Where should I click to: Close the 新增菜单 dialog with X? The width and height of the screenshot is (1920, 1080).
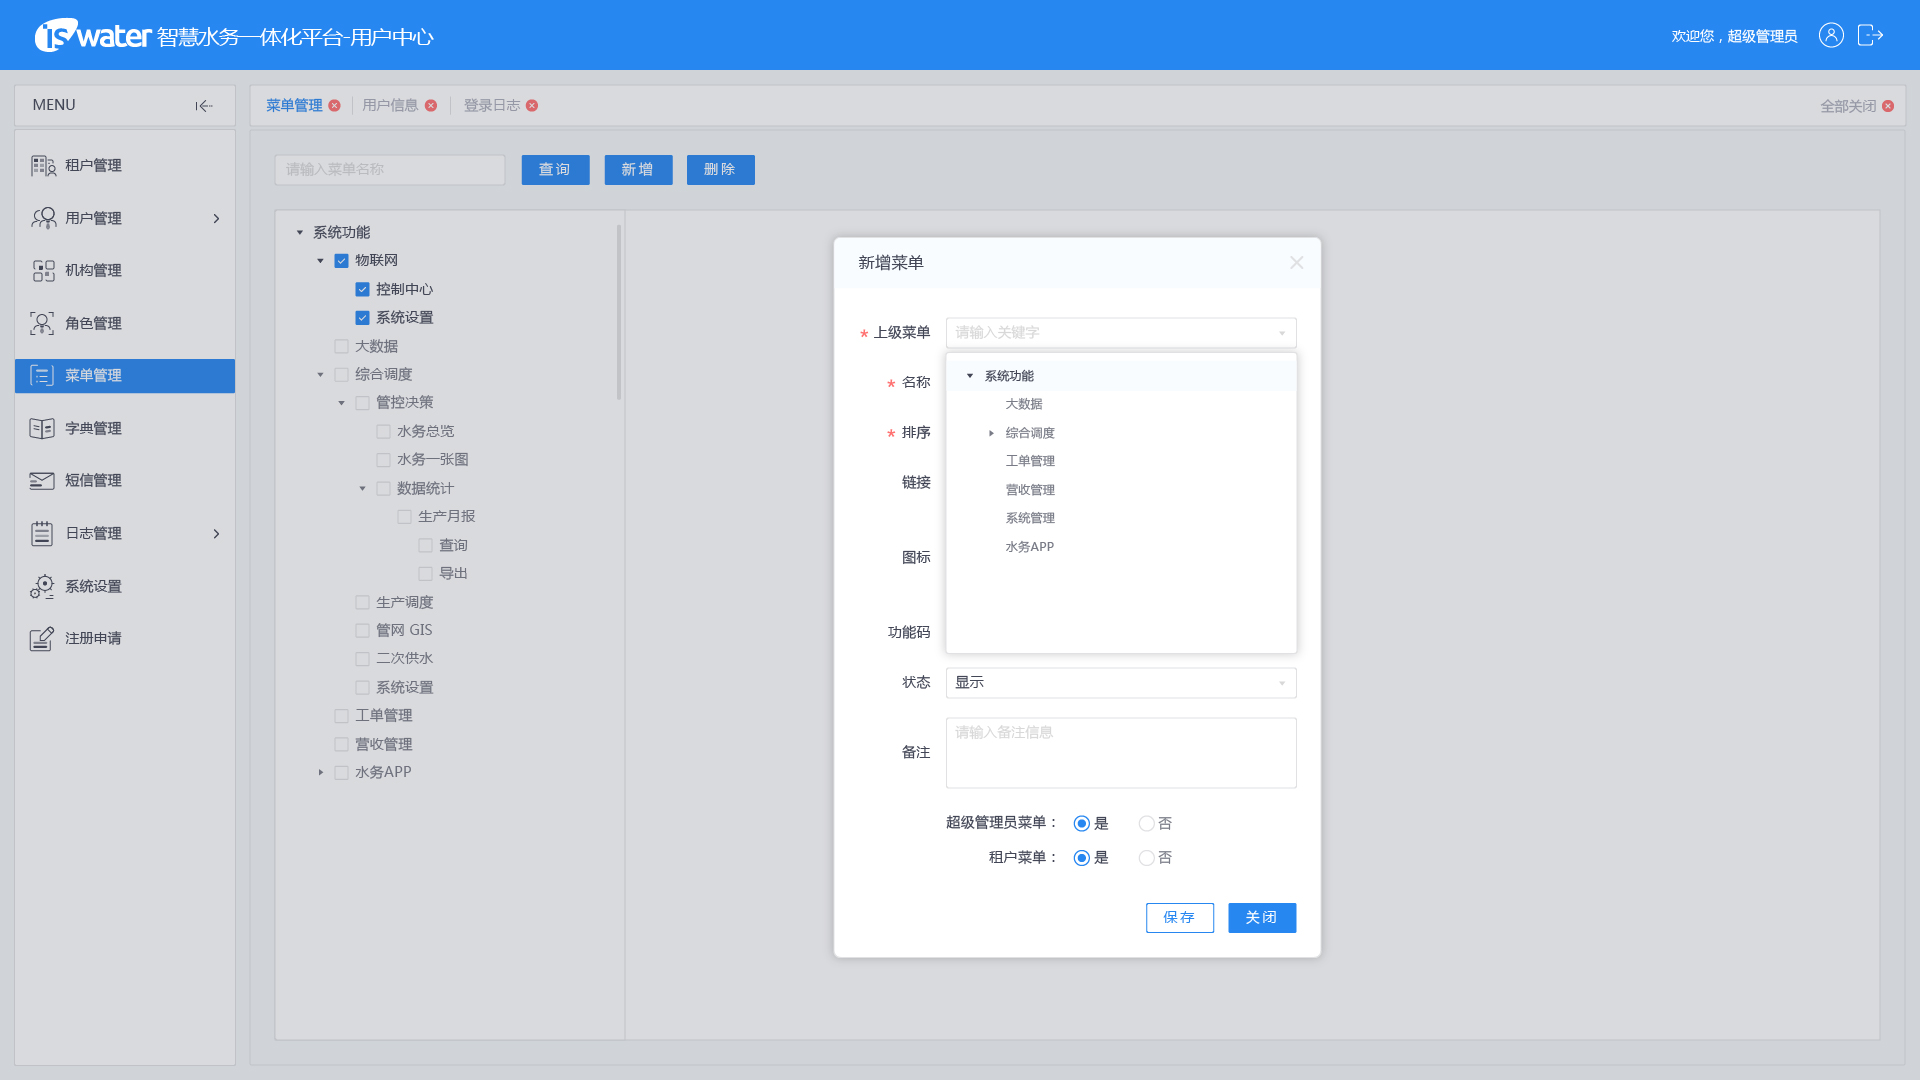[x=1297, y=262]
